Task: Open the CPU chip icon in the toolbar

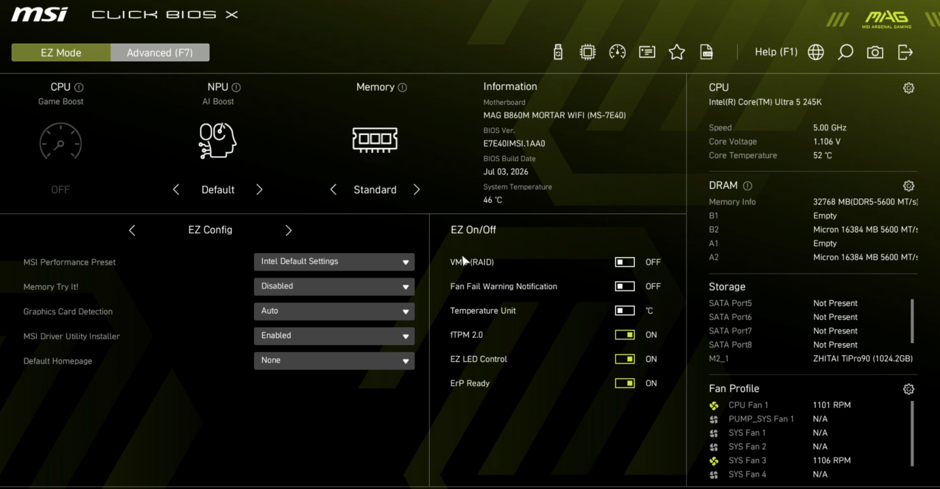Action: pyautogui.click(x=588, y=52)
